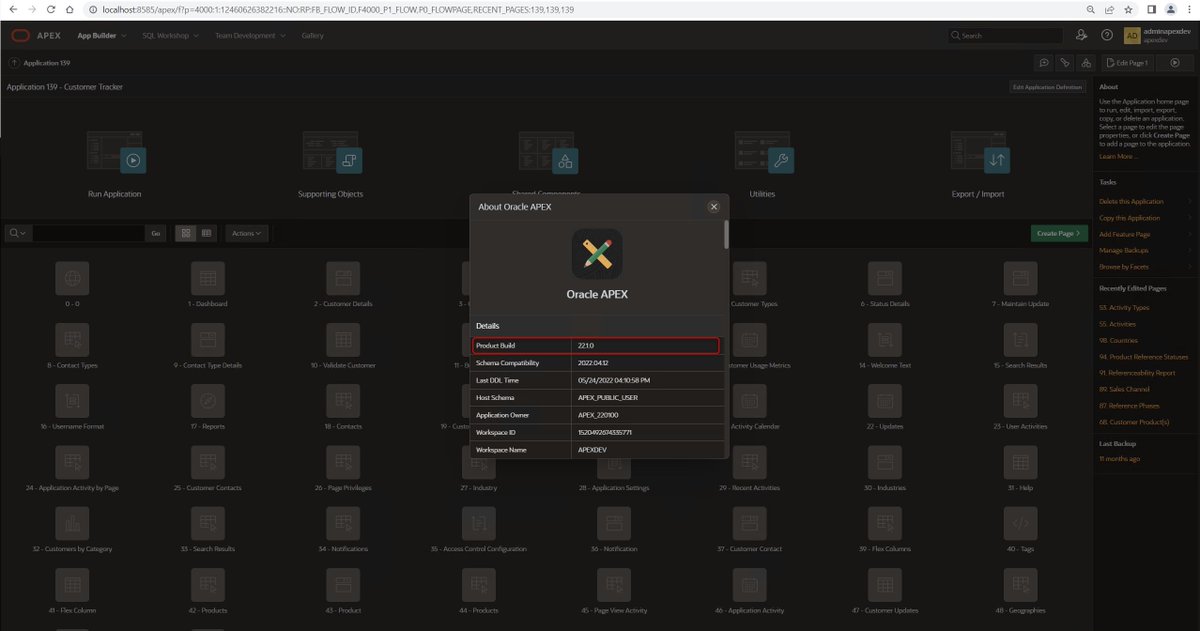Click the Add Feature Page link
Image resolution: width=1200 pixels, height=631 pixels.
point(1125,234)
